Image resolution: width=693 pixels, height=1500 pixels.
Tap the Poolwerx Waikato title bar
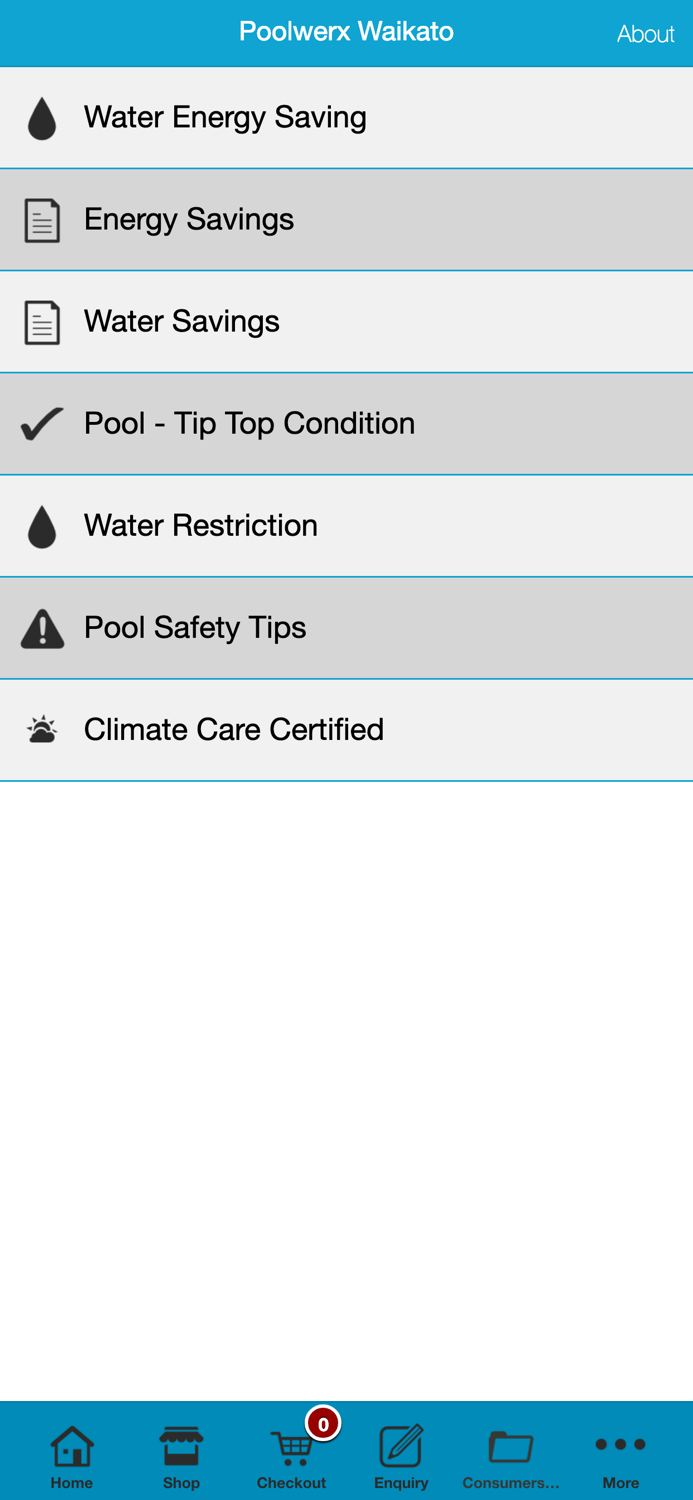[x=346, y=31]
